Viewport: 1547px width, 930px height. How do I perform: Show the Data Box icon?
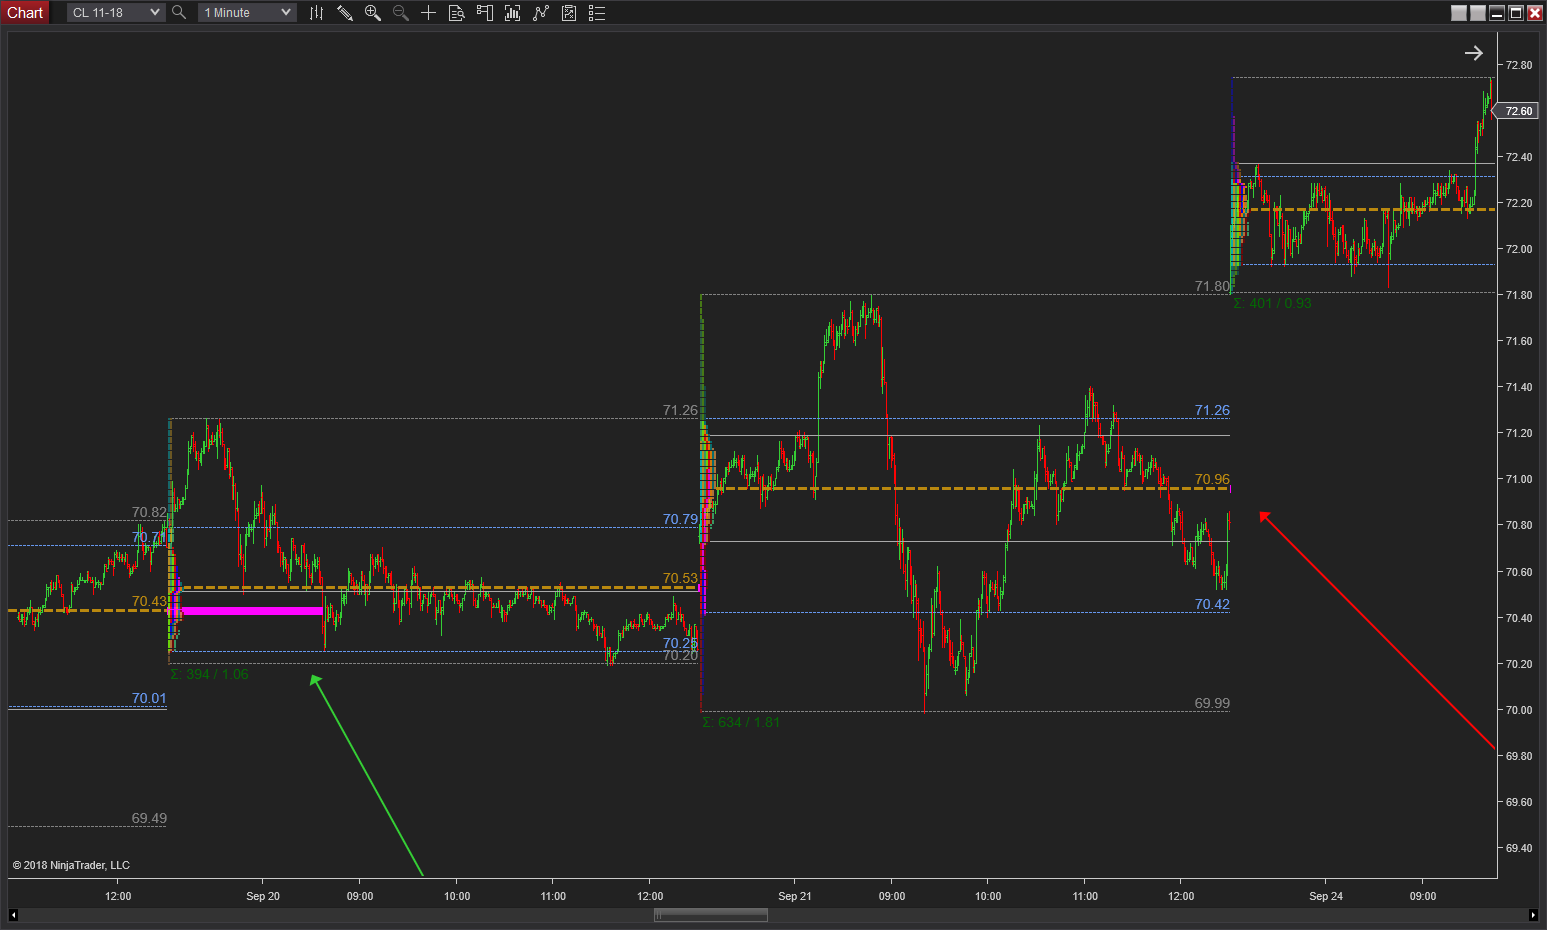pyautogui.click(x=457, y=13)
